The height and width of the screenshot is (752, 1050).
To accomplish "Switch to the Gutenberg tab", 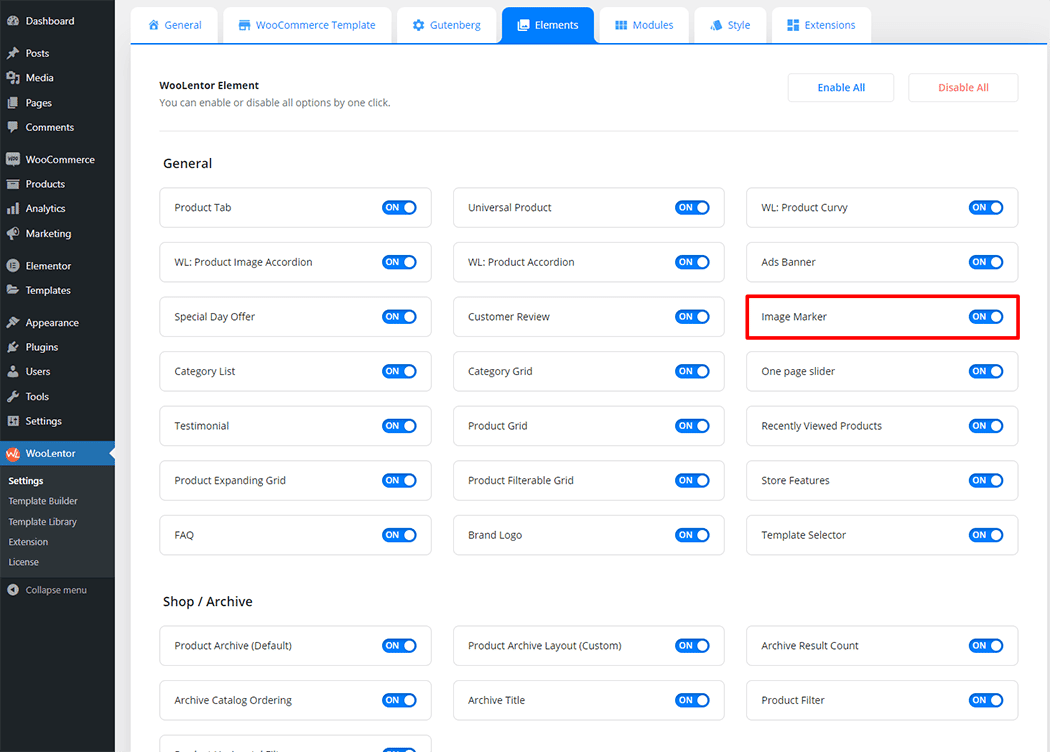I will (x=447, y=25).
